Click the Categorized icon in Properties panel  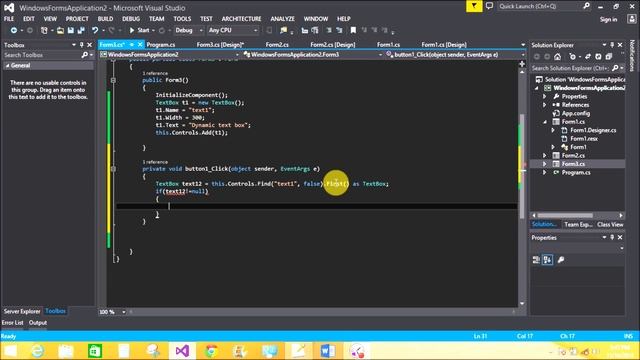(x=536, y=260)
